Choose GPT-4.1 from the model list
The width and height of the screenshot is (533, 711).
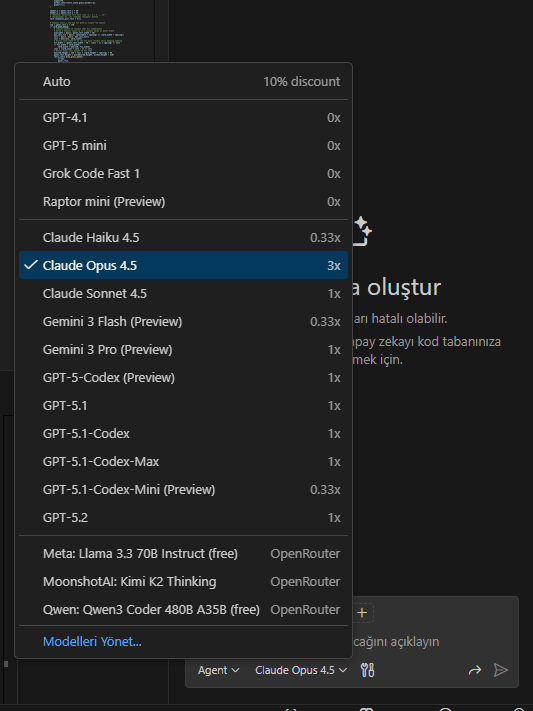(183, 117)
